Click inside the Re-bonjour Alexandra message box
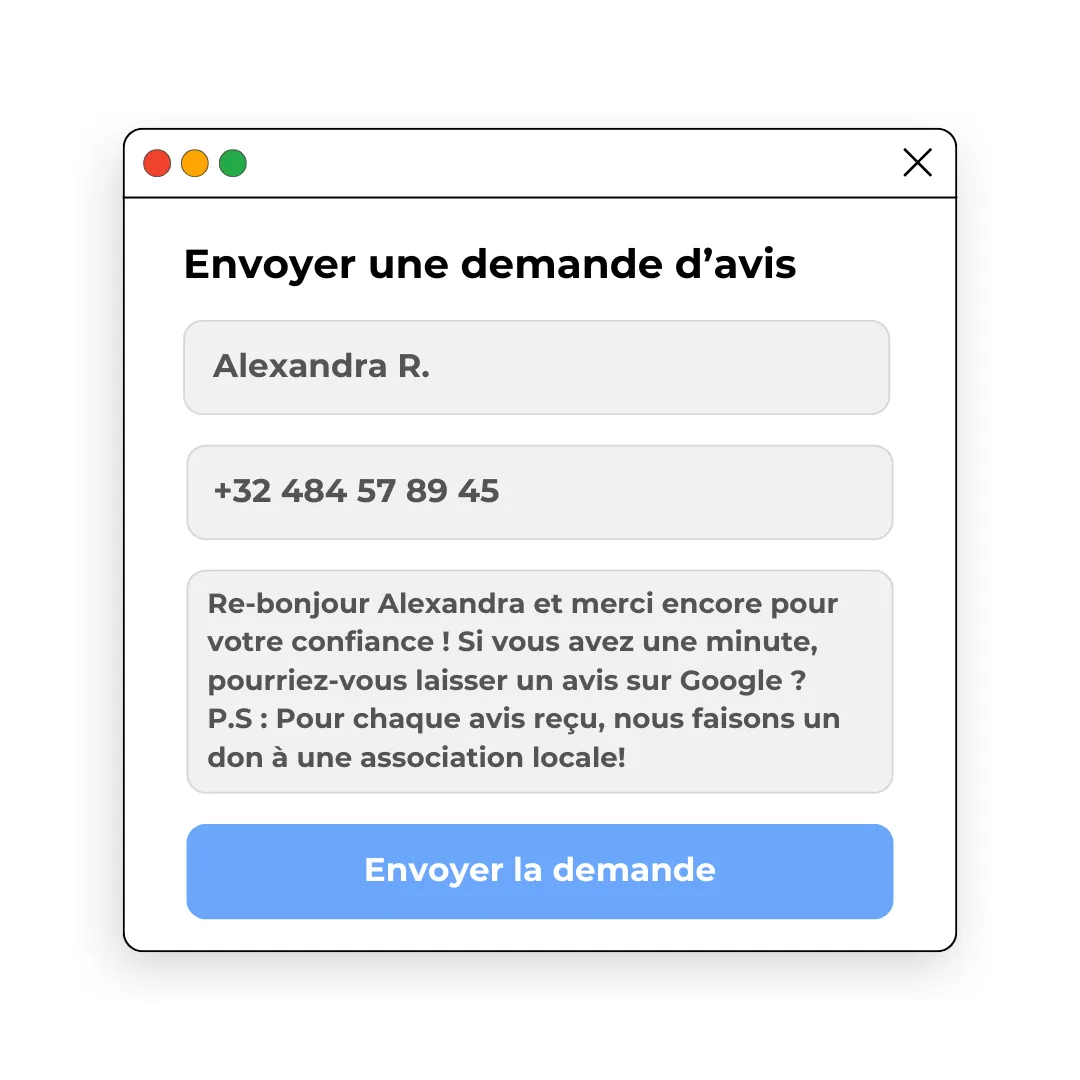 [x=540, y=681]
